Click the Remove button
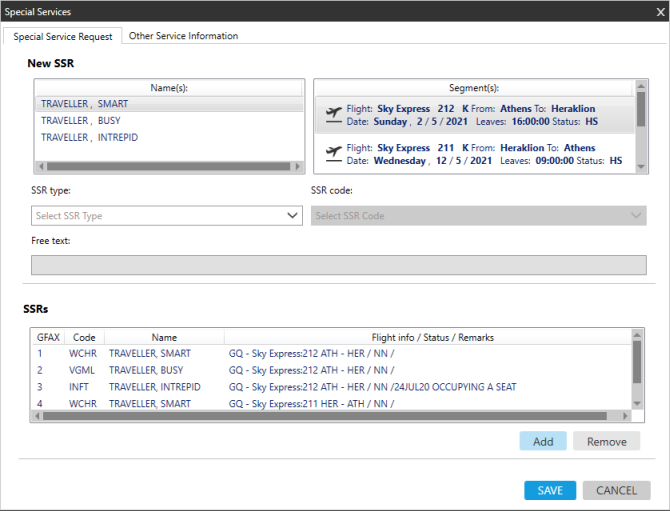 pos(606,441)
